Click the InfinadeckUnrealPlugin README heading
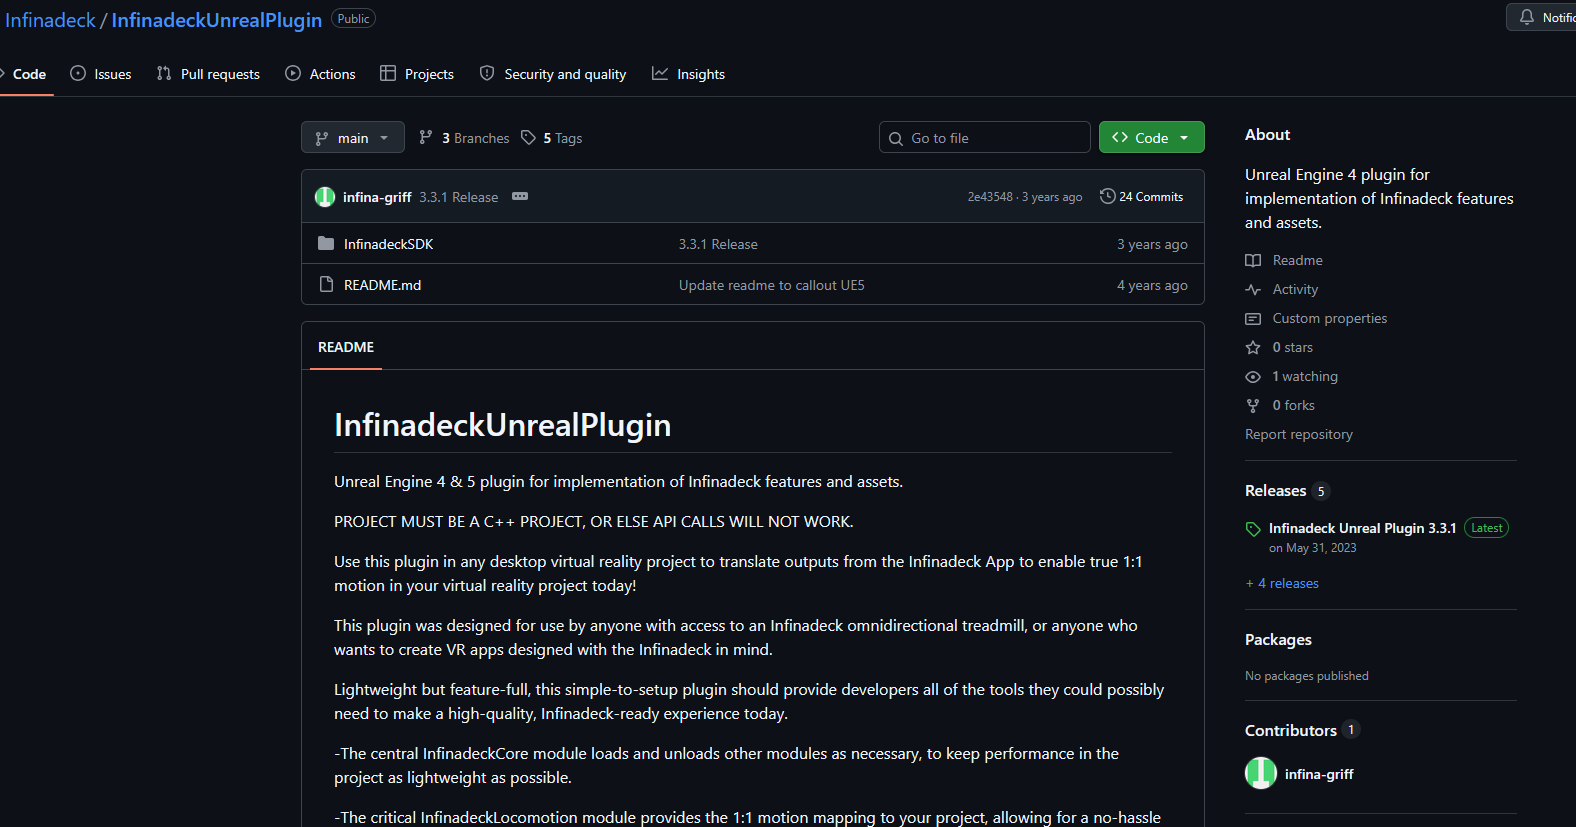 (503, 425)
